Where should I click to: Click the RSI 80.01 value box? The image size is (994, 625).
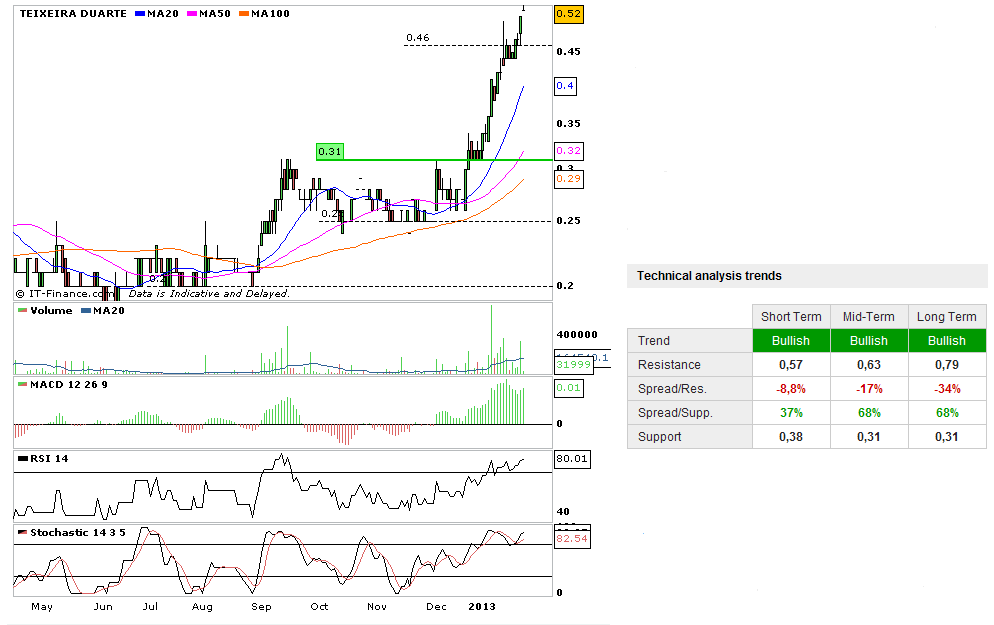click(x=572, y=458)
